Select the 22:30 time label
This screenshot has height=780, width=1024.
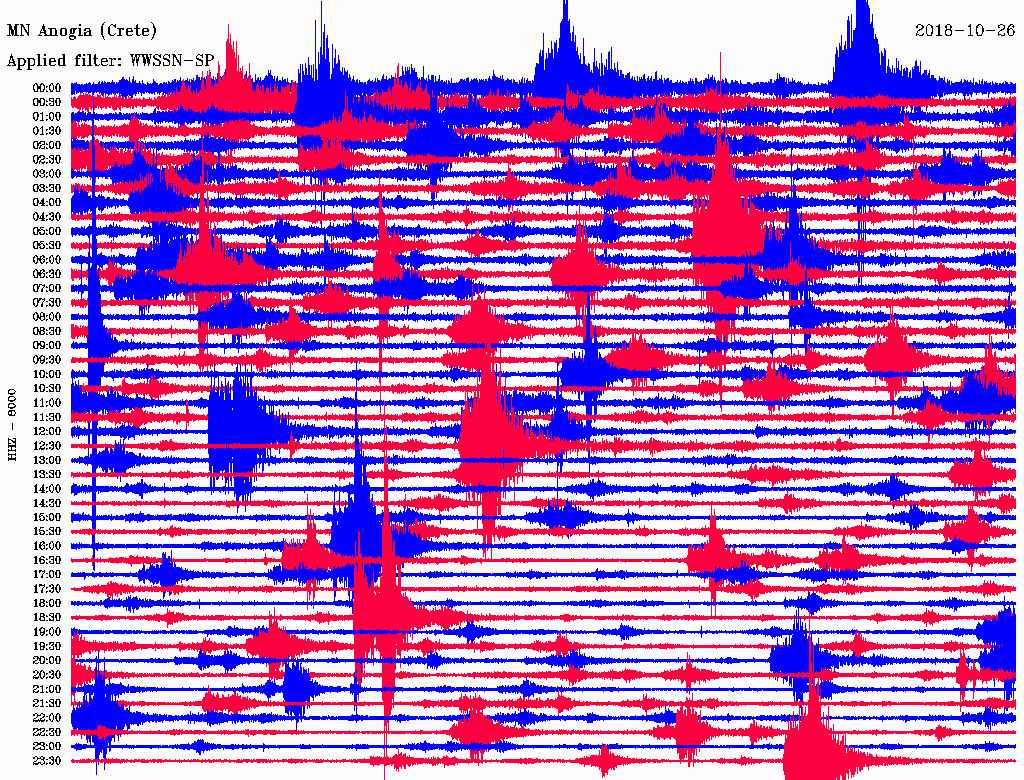pyautogui.click(x=47, y=732)
